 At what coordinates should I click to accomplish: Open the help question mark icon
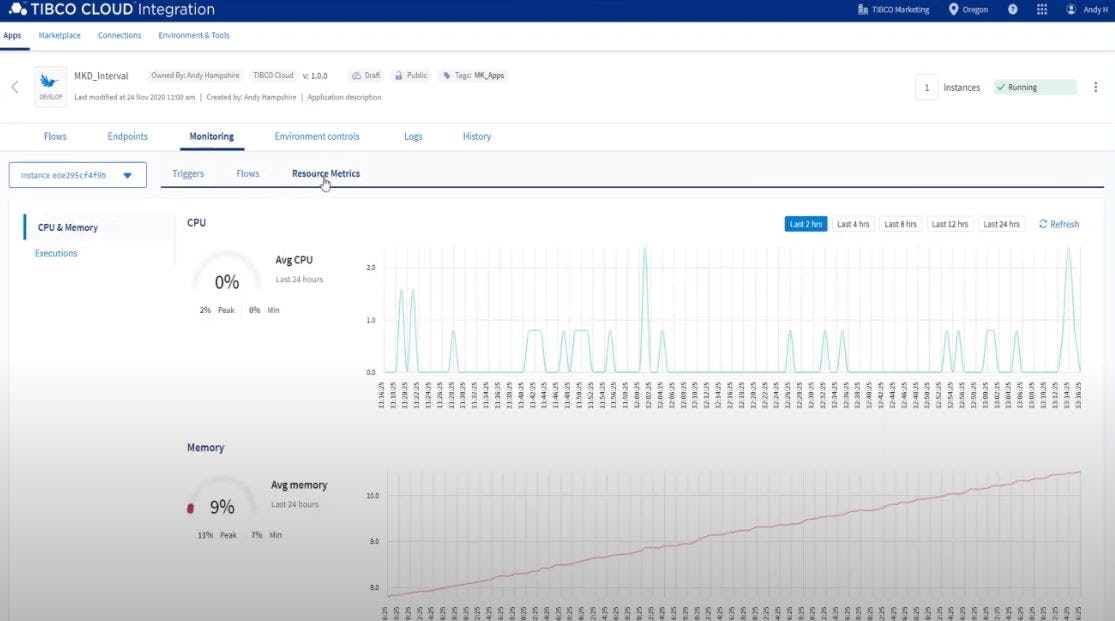1013,9
